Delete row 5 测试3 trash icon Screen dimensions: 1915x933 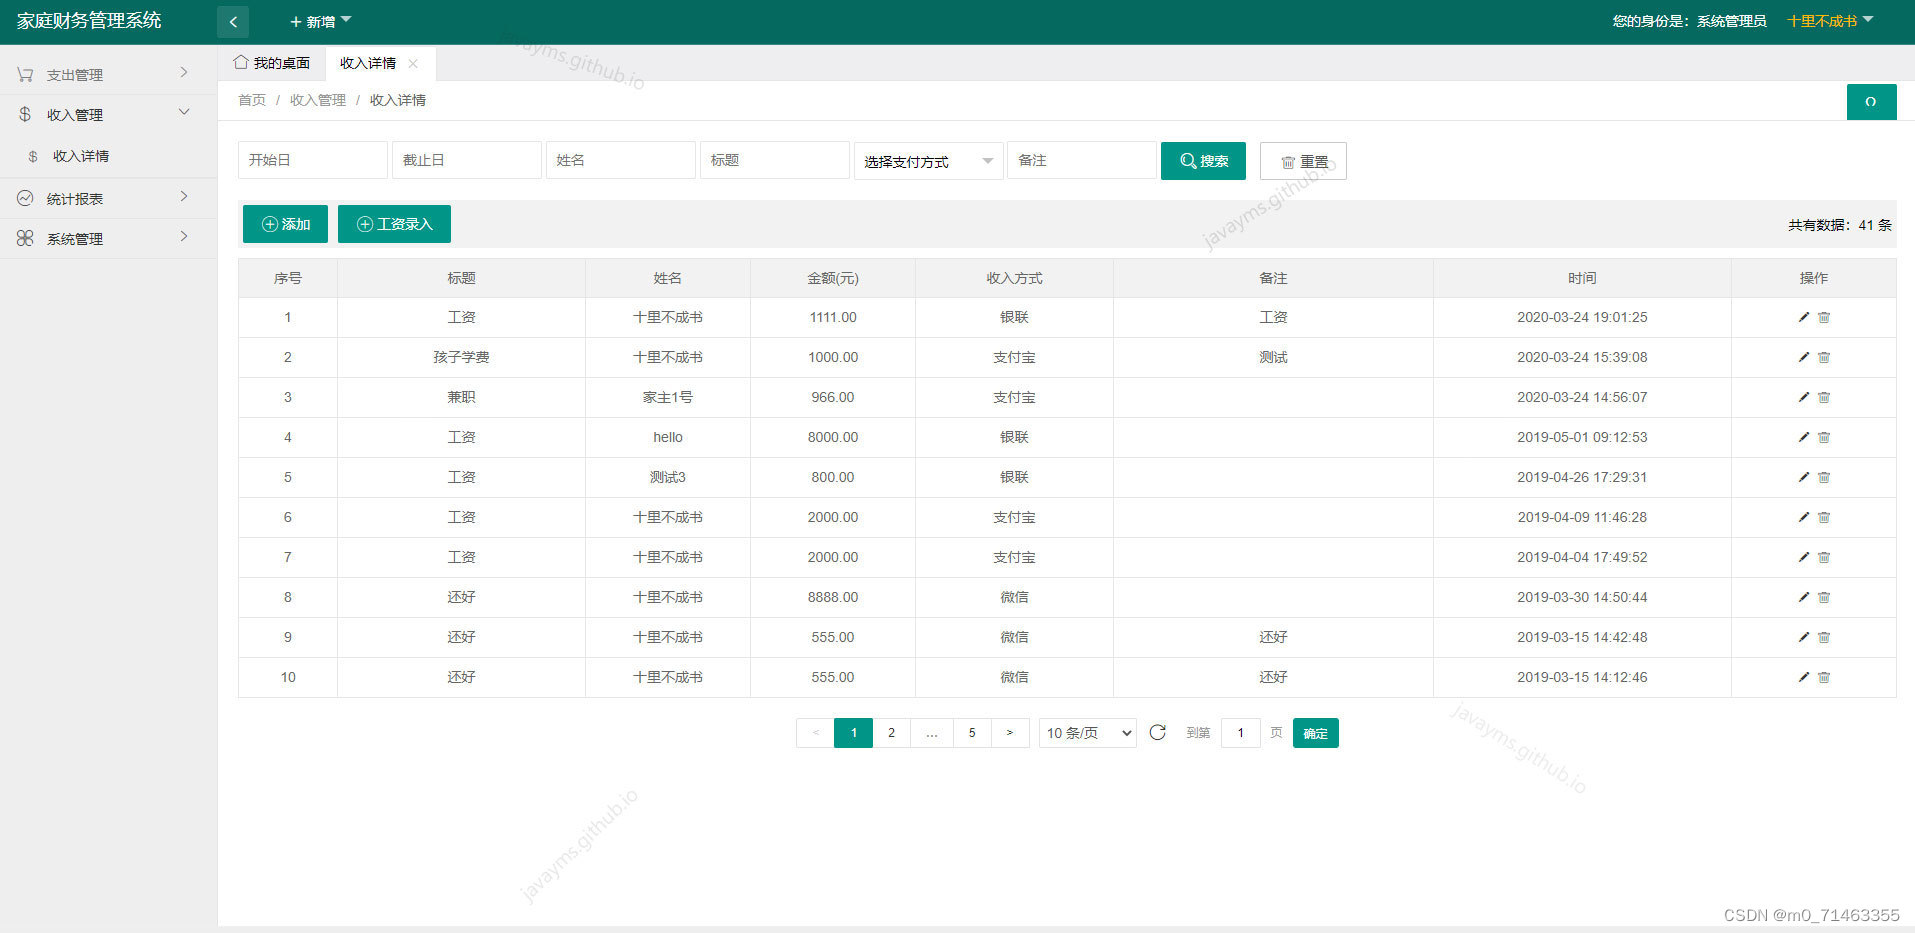point(1824,477)
